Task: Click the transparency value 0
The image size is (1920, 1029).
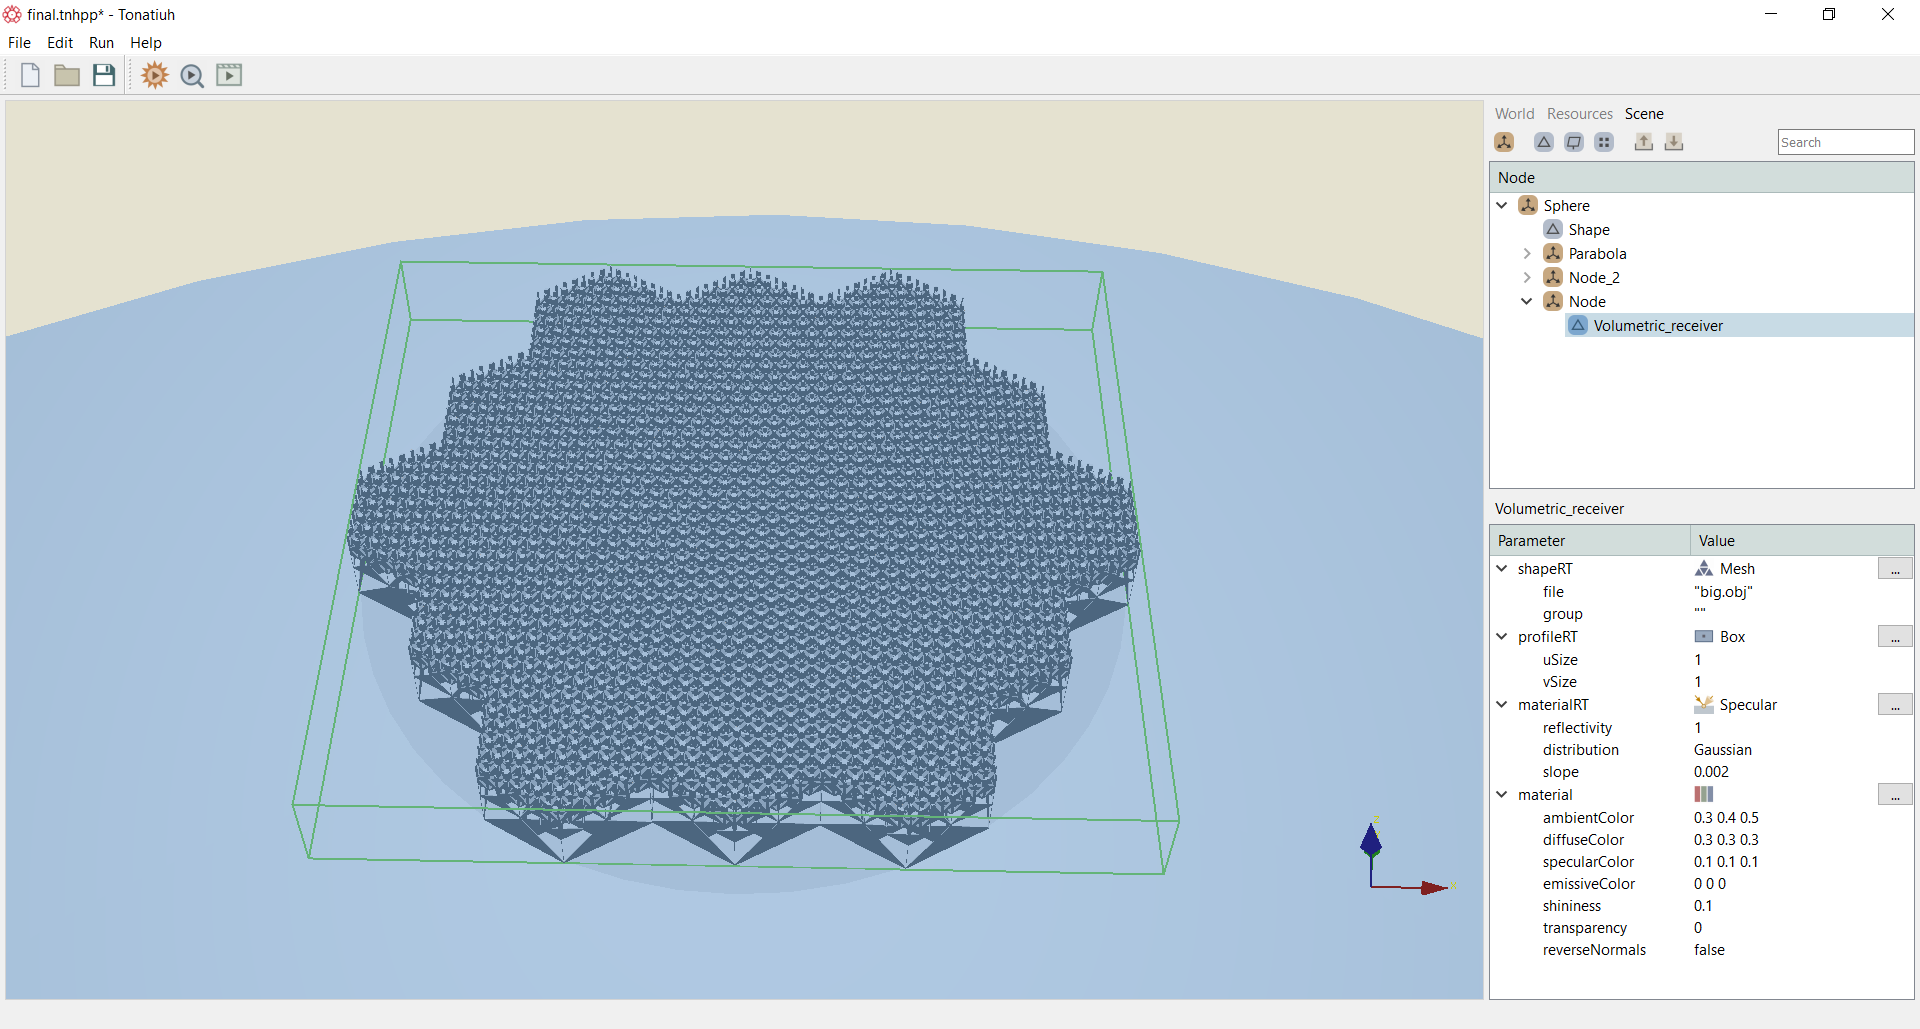Action: [x=1698, y=928]
